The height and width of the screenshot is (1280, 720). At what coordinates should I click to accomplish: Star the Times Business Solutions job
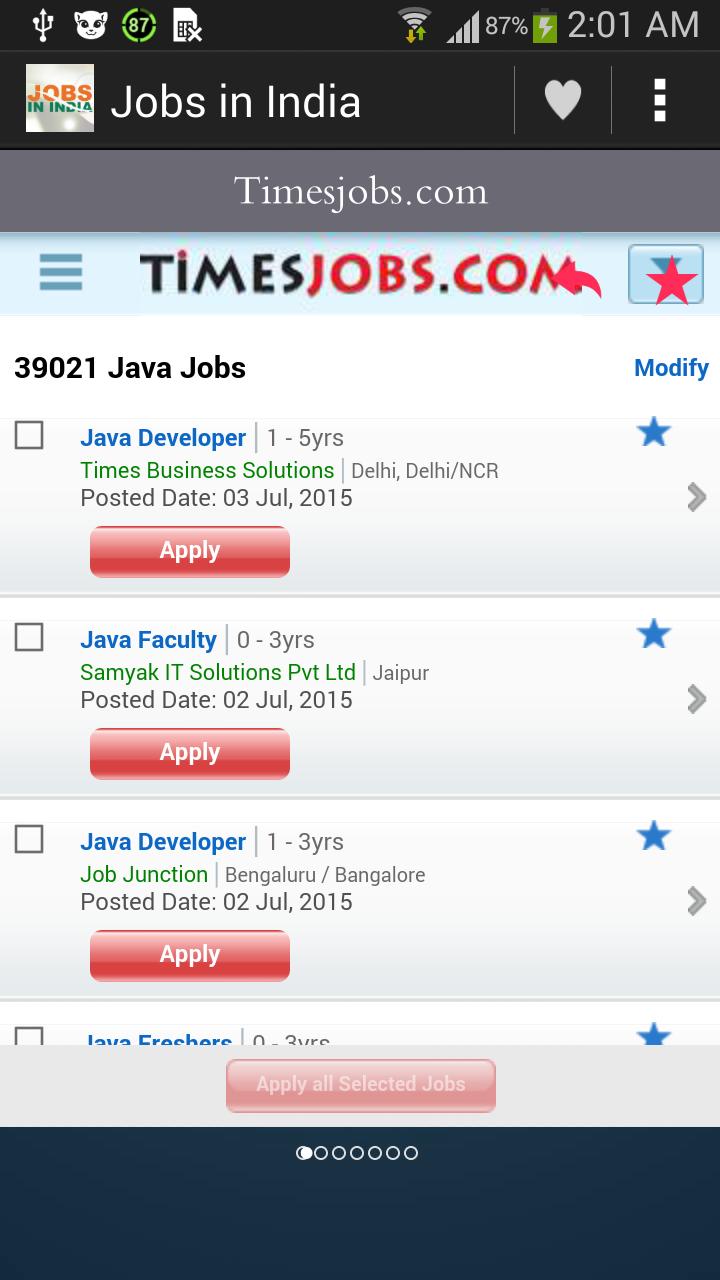coord(653,433)
